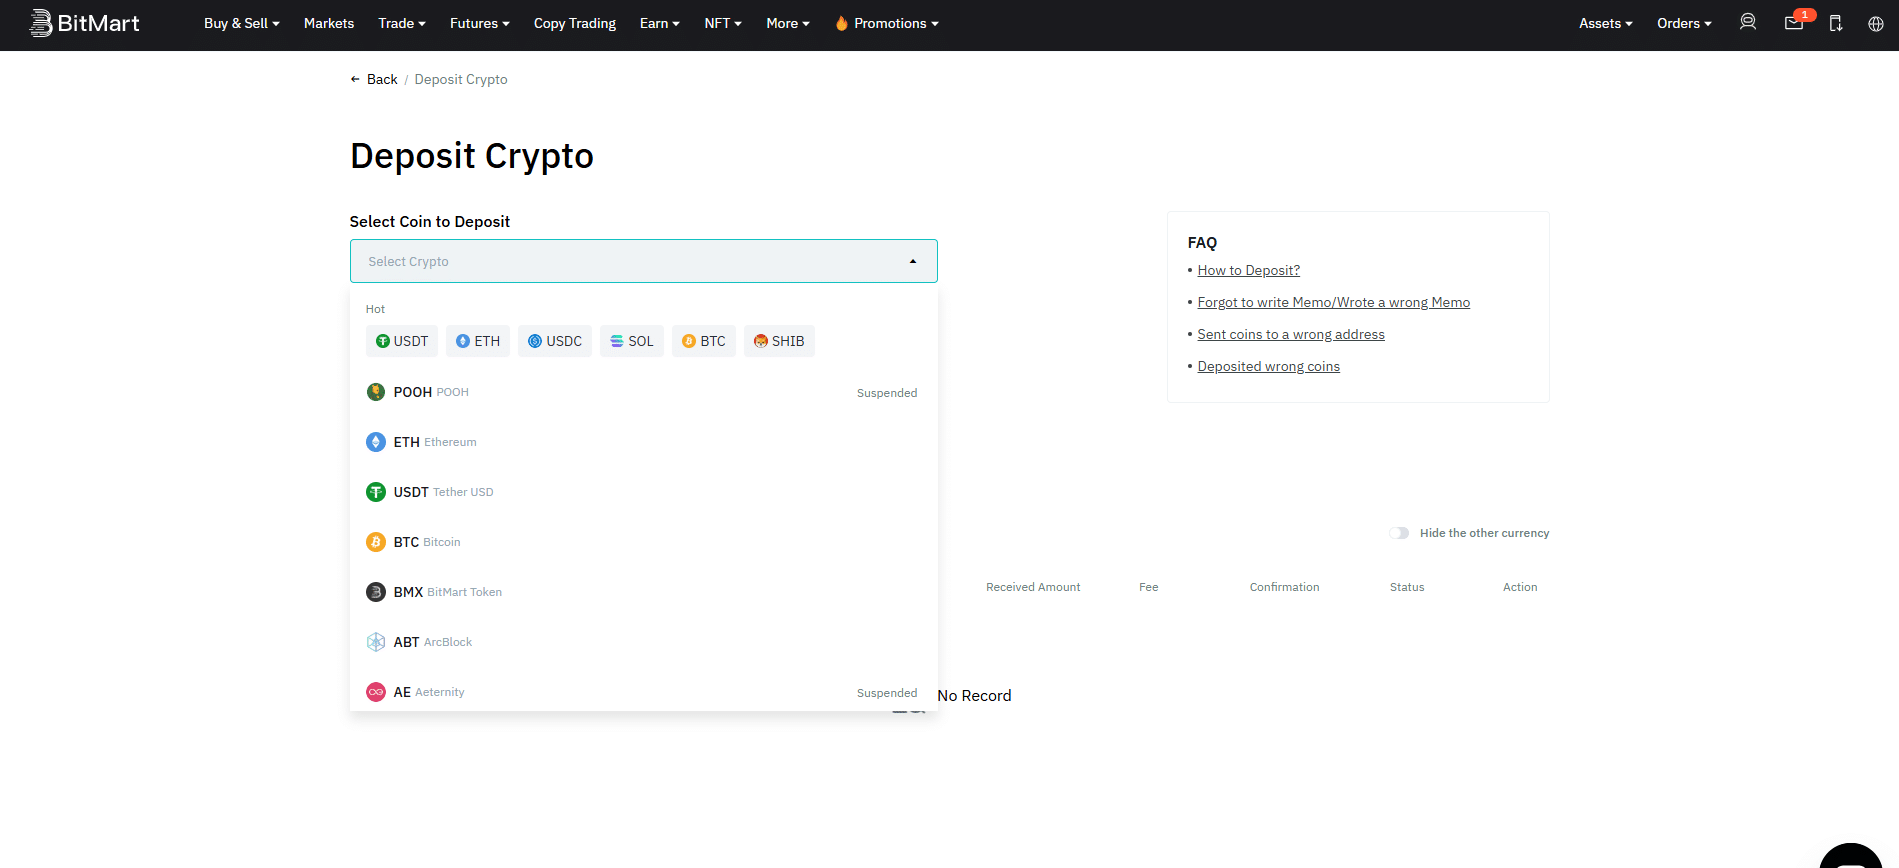Click the BitMart Token BMX icon
This screenshot has width=1899, height=868.
tap(376, 592)
